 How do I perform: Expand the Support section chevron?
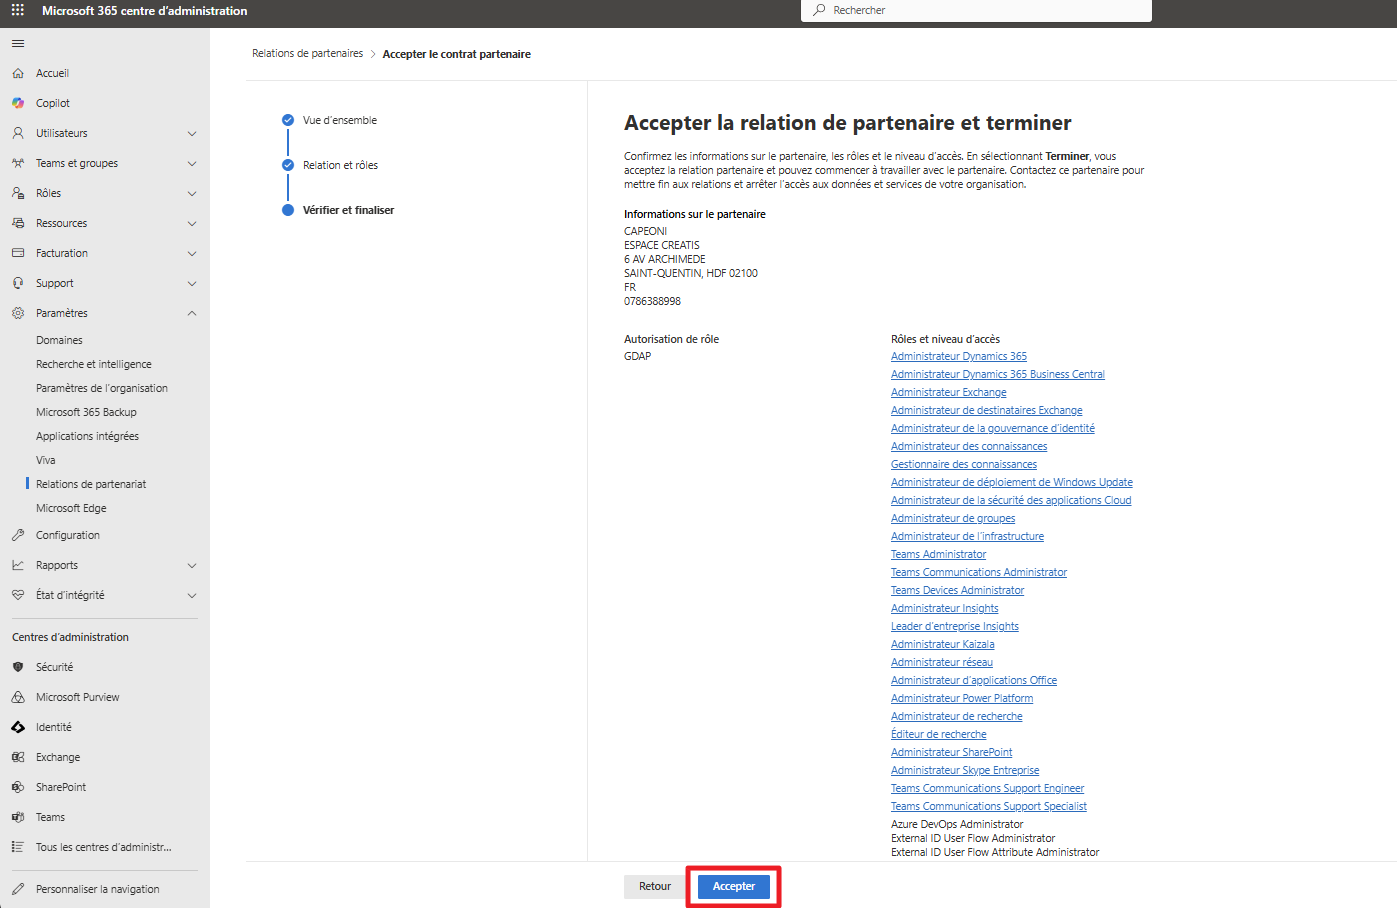(x=192, y=283)
